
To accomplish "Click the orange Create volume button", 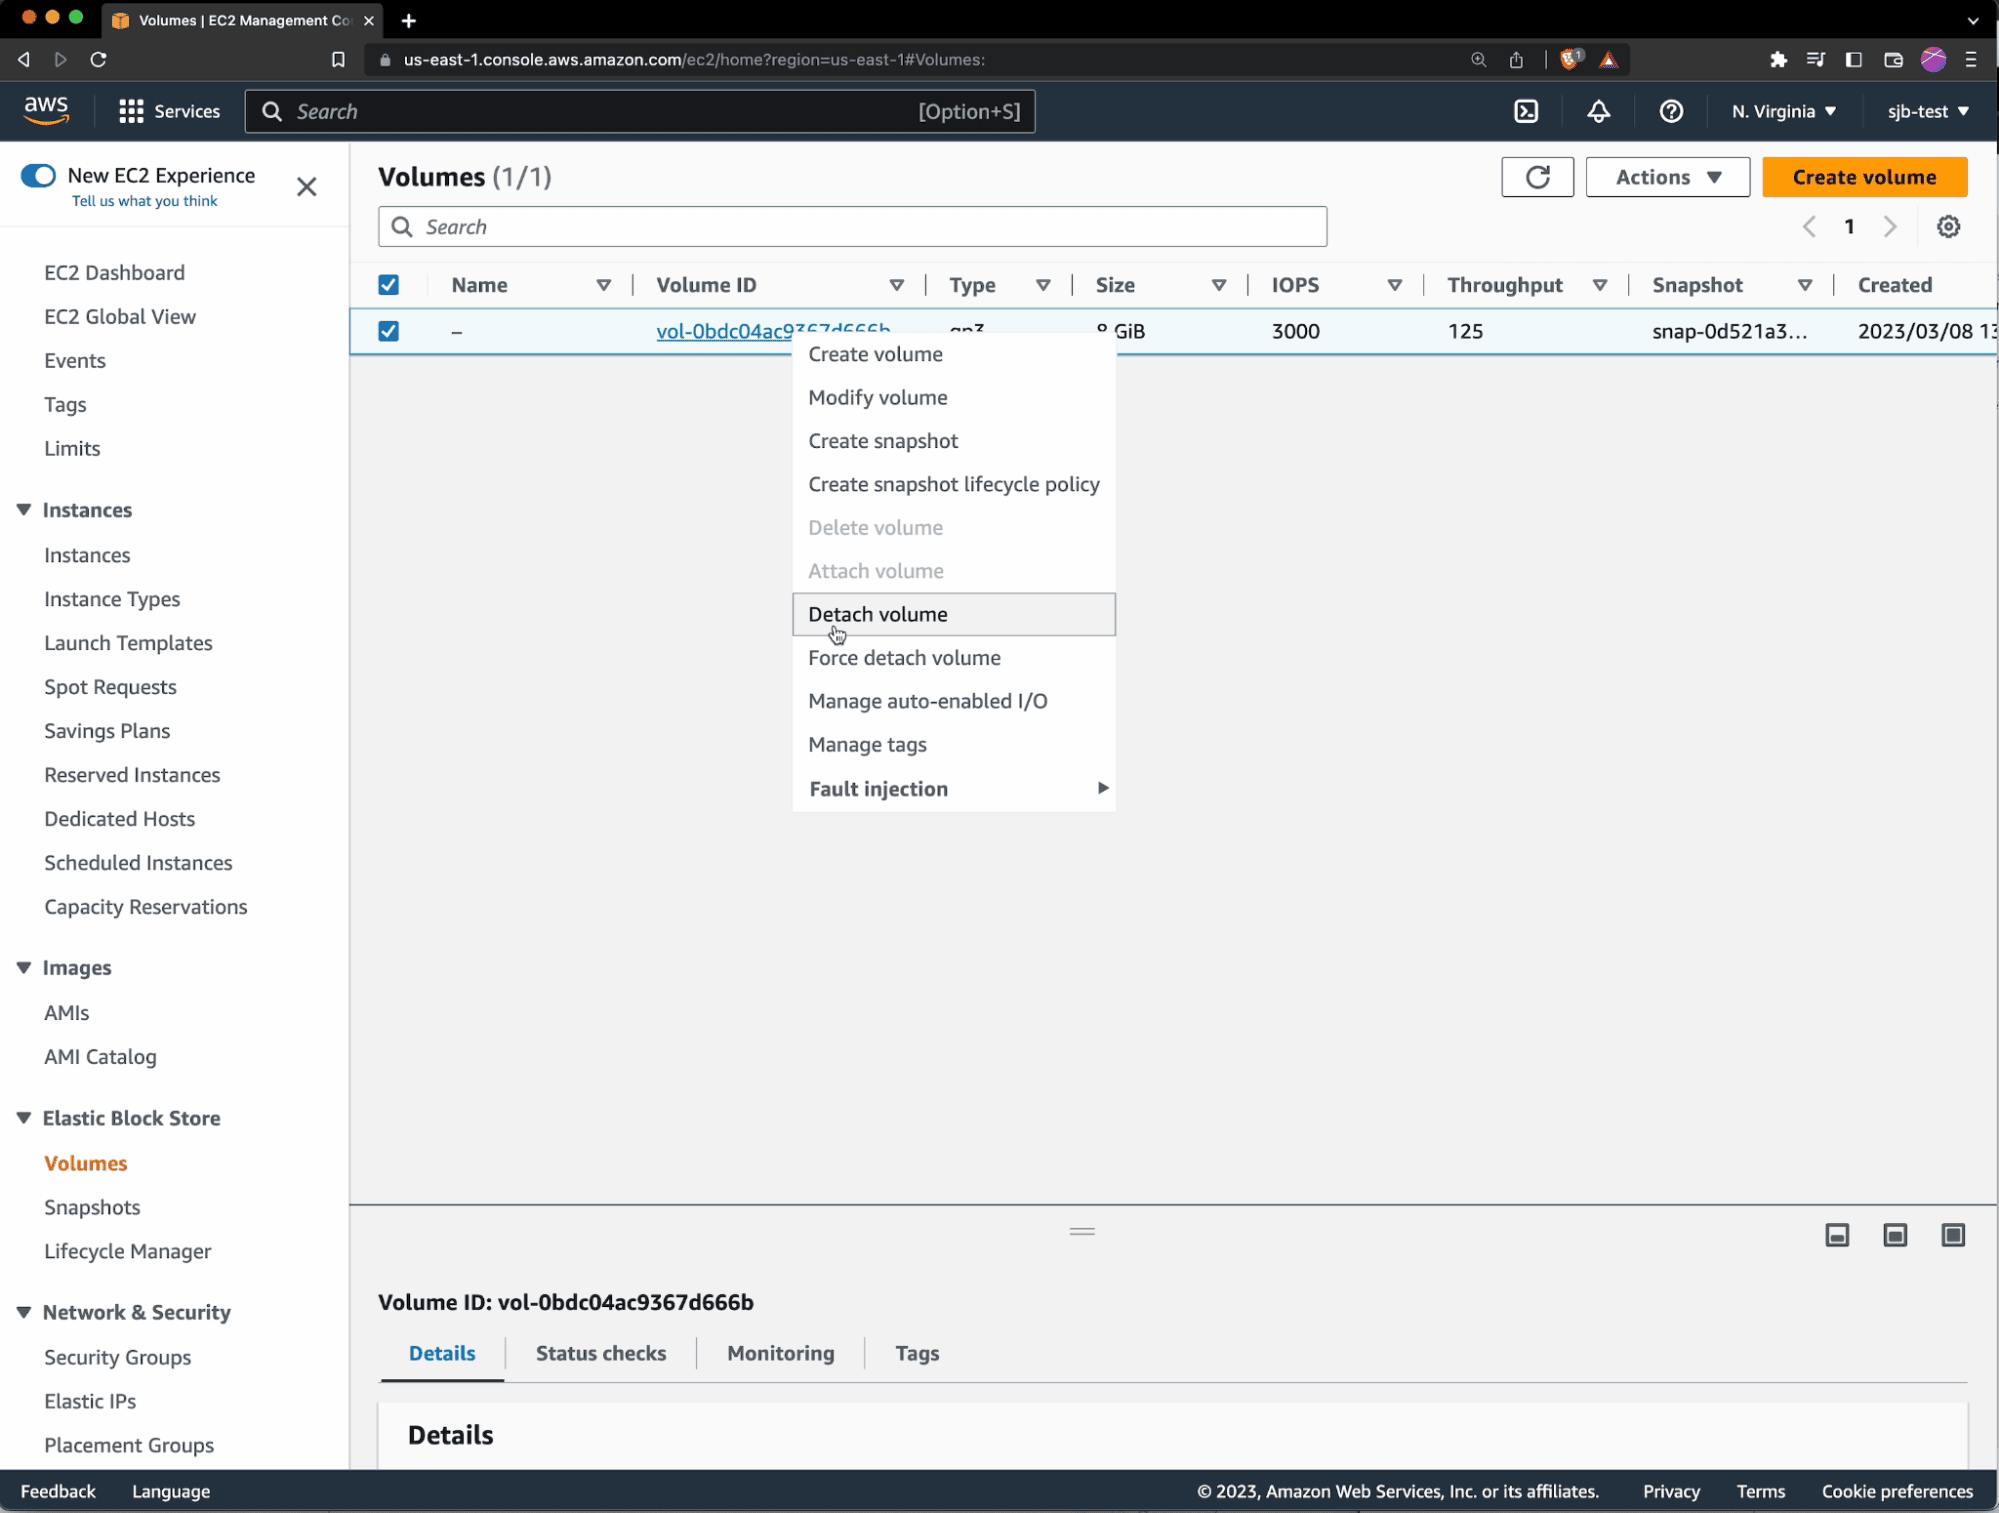I will (1864, 177).
